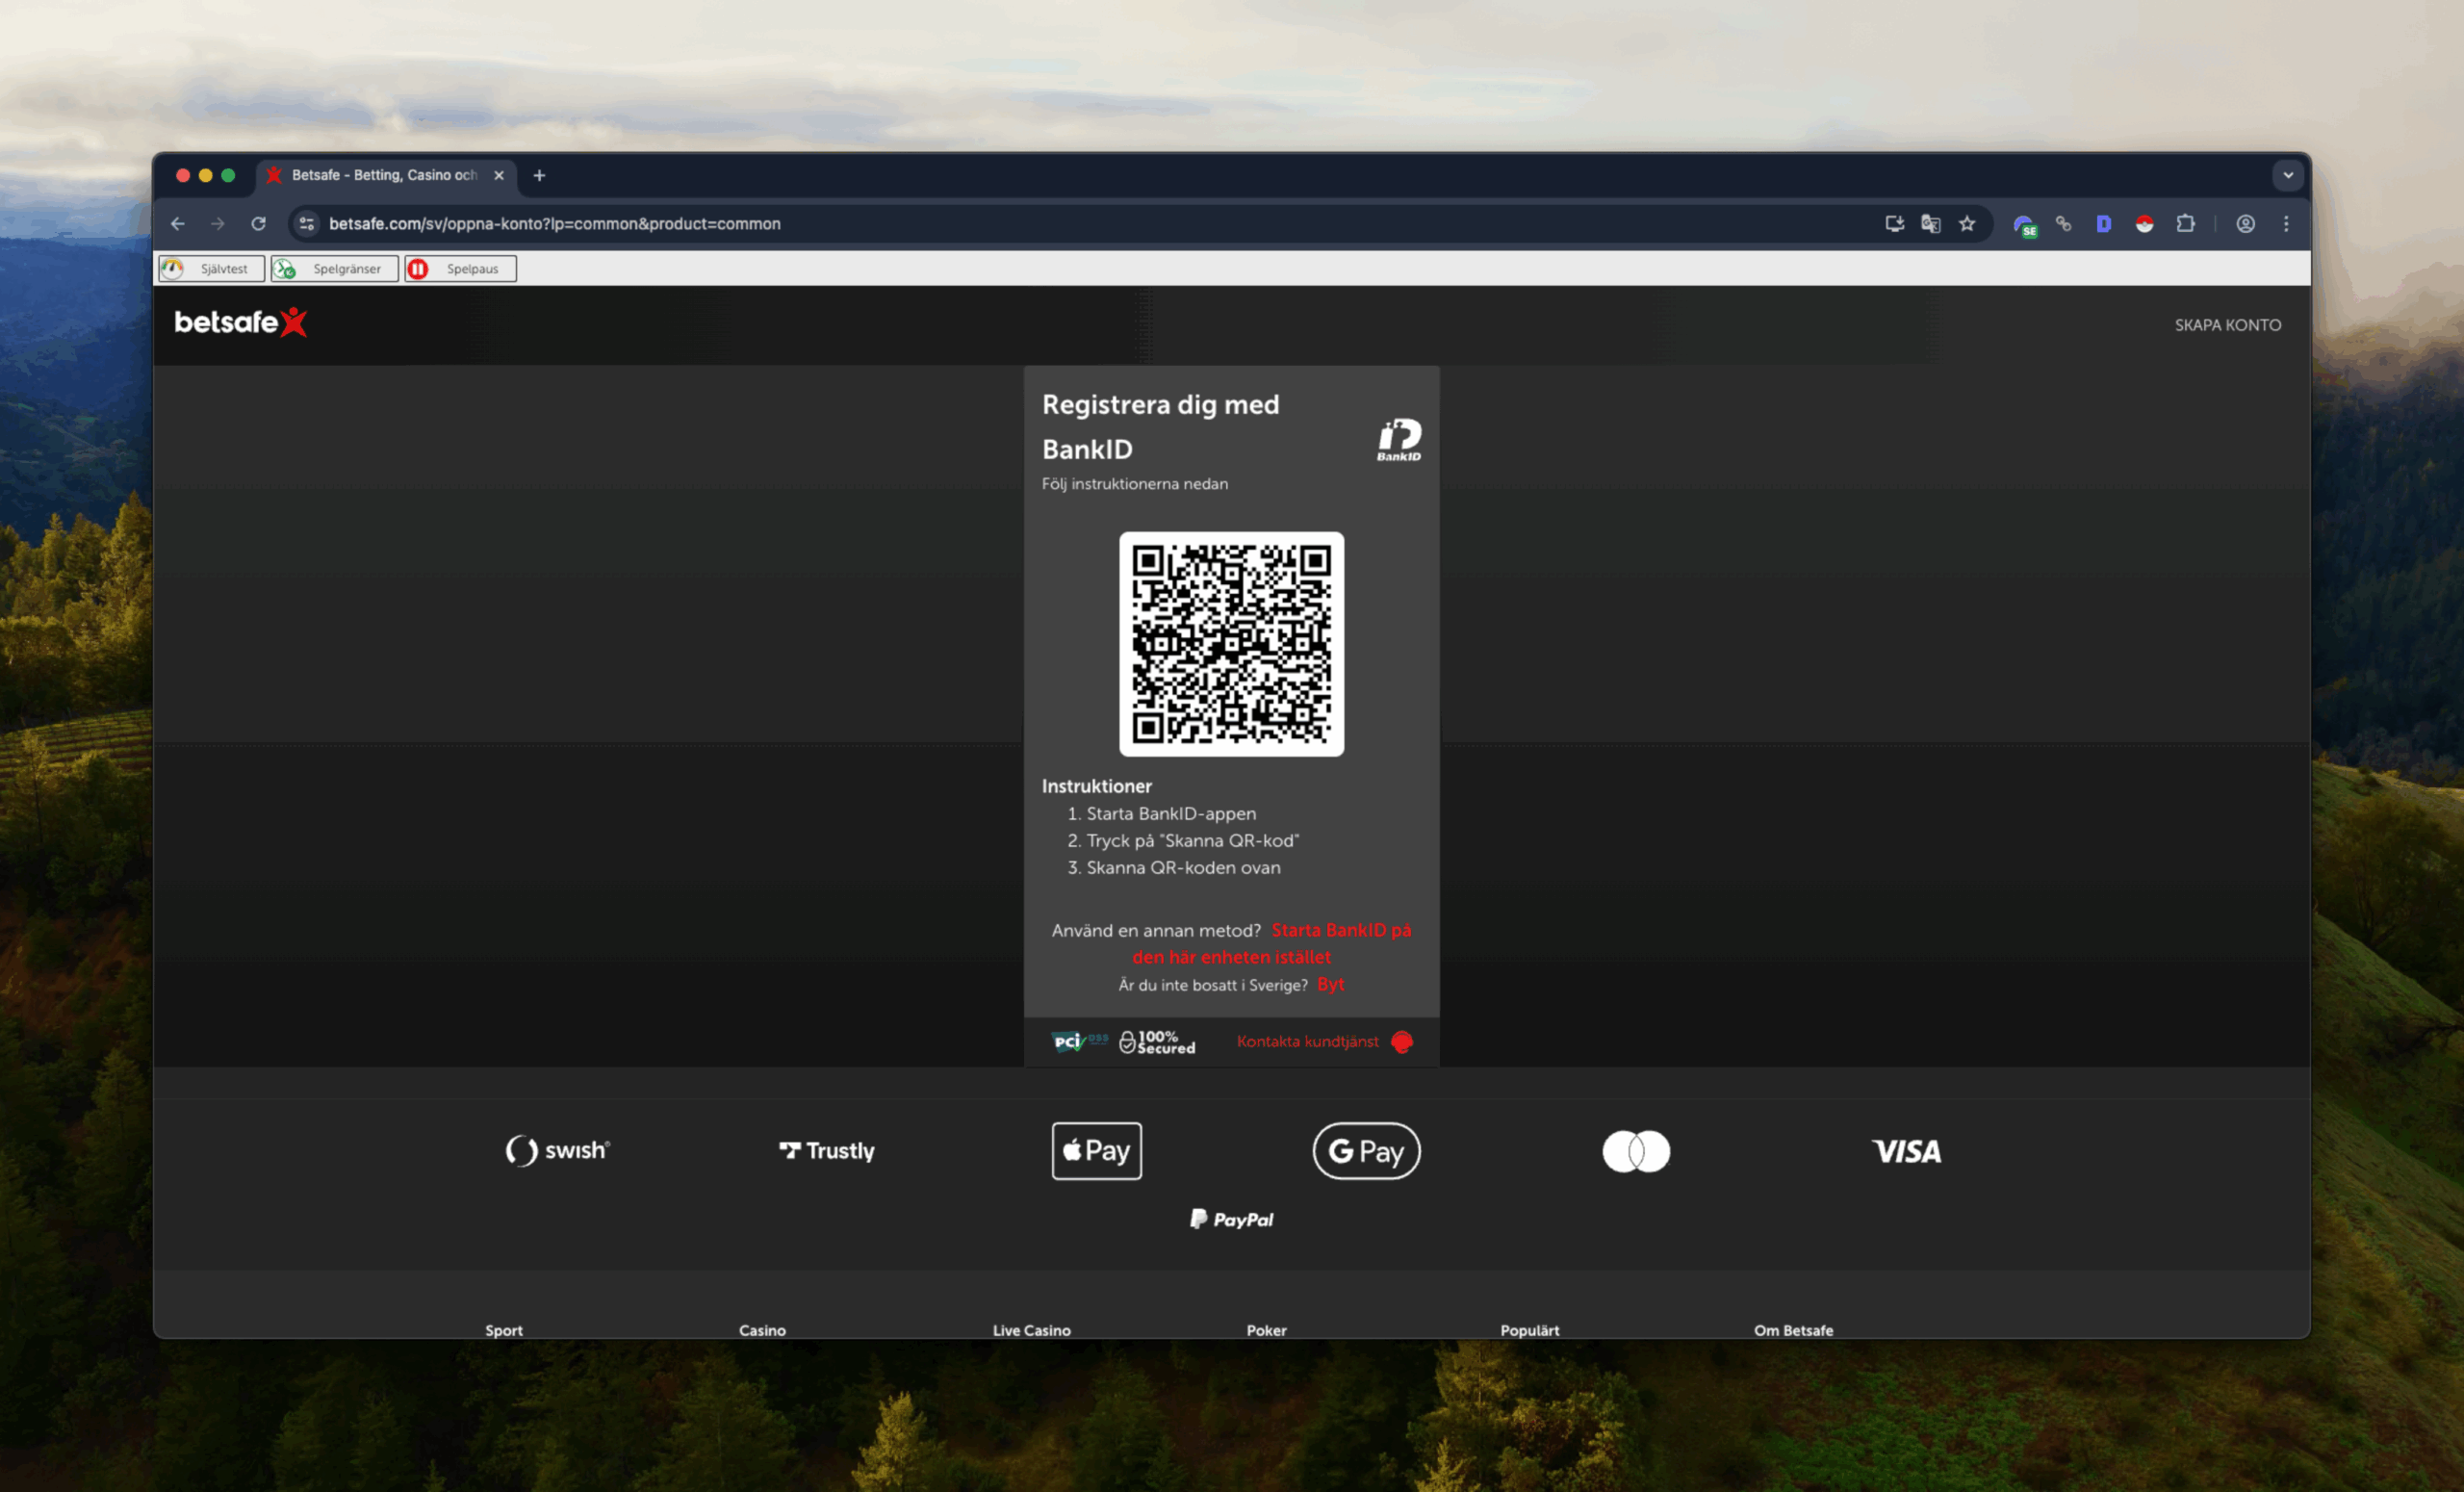Open the translate page icon

[x=1930, y=224]
